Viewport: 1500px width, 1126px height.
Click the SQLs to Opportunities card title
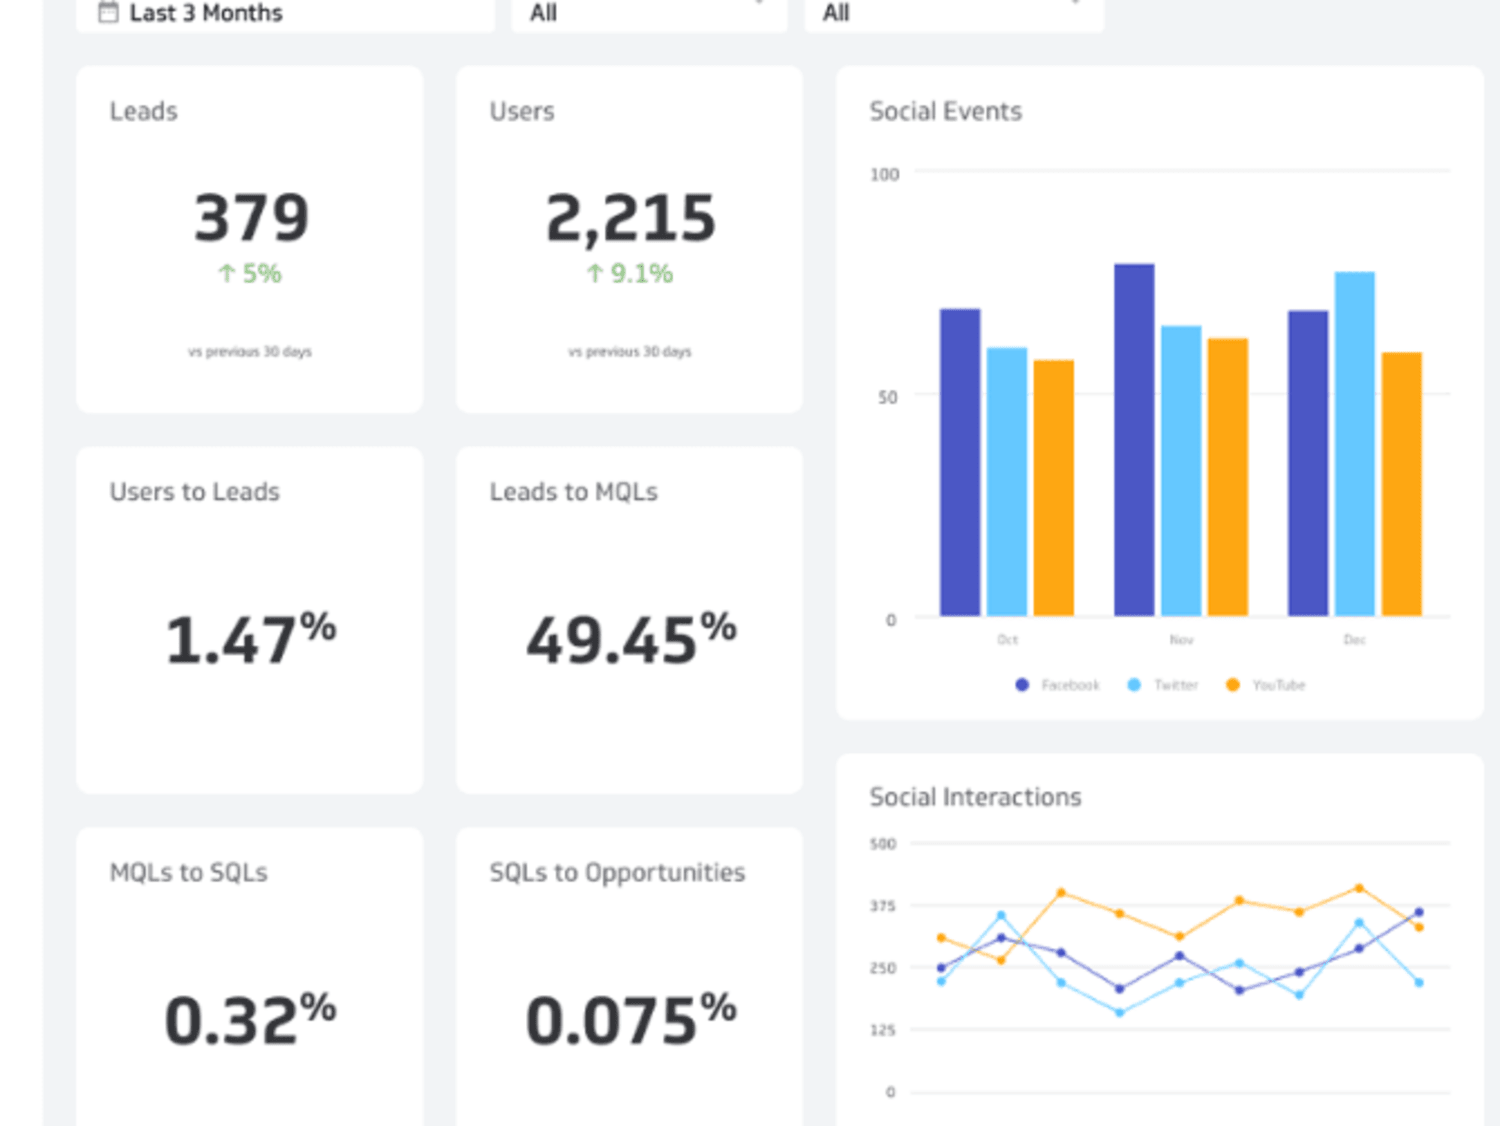[617, 873]
